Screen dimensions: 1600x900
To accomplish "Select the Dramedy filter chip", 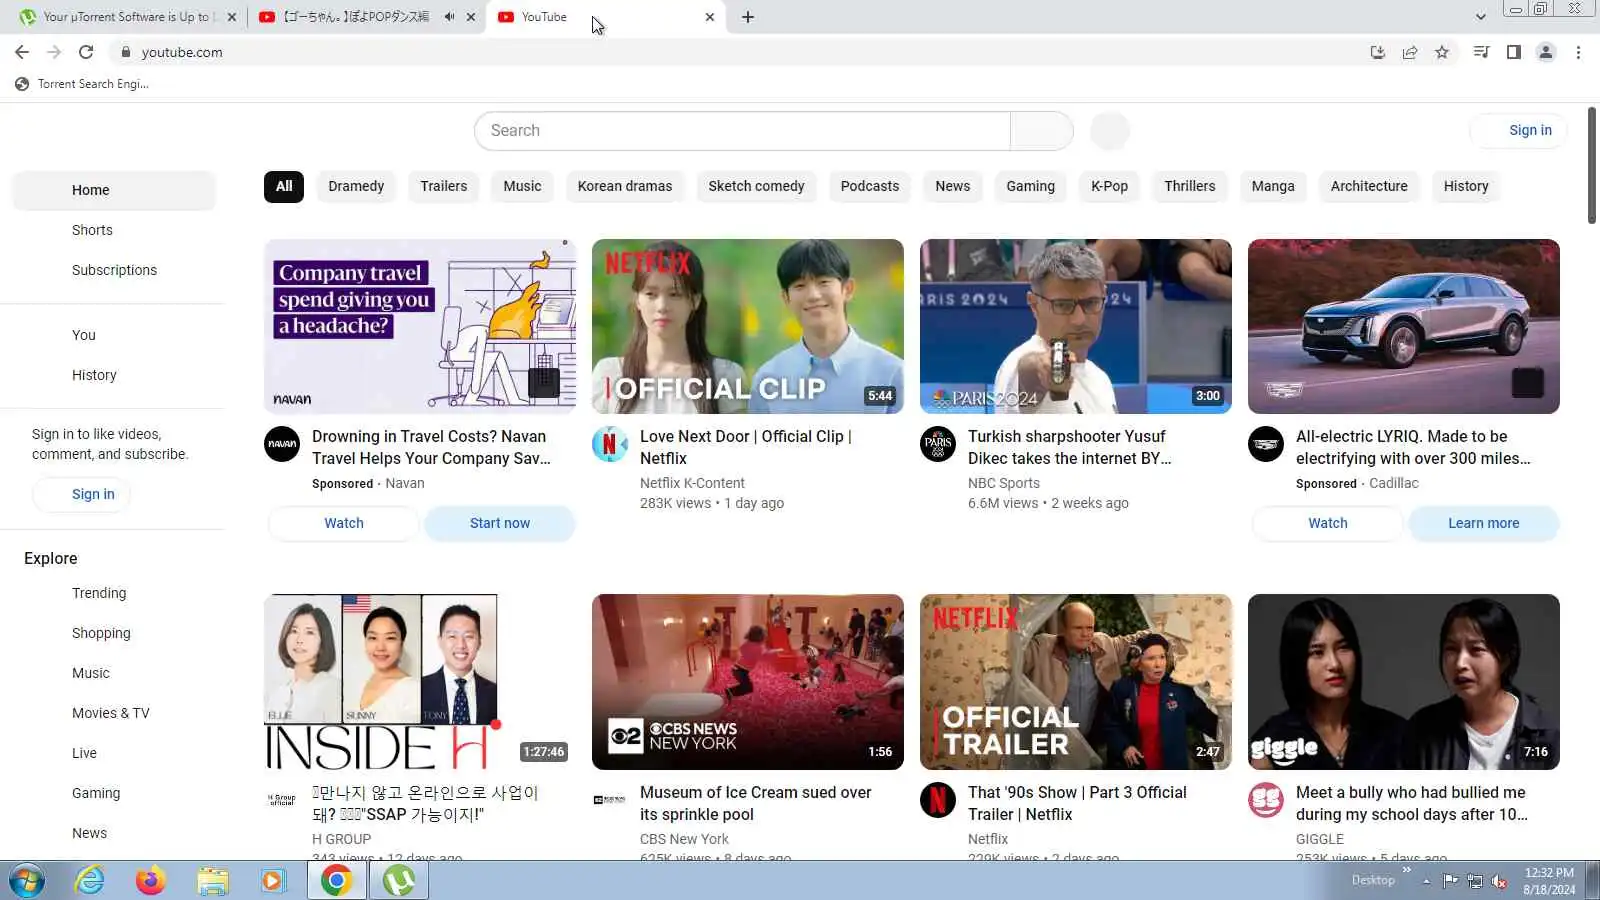I will (x=356, y=186).
